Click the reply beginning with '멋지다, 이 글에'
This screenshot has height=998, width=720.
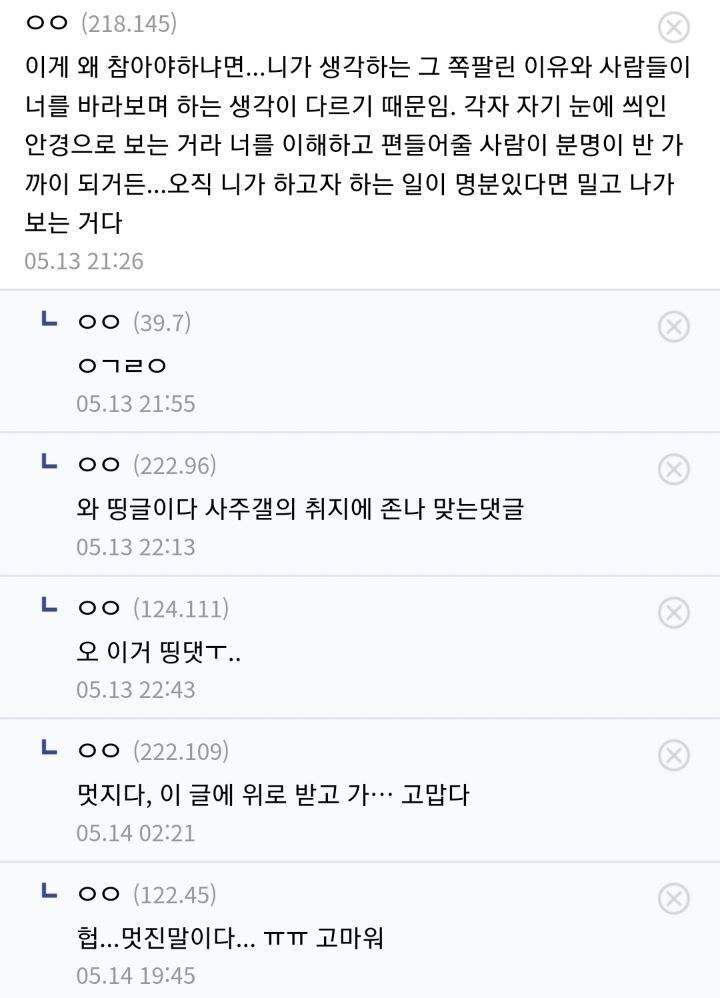point(273,795)
